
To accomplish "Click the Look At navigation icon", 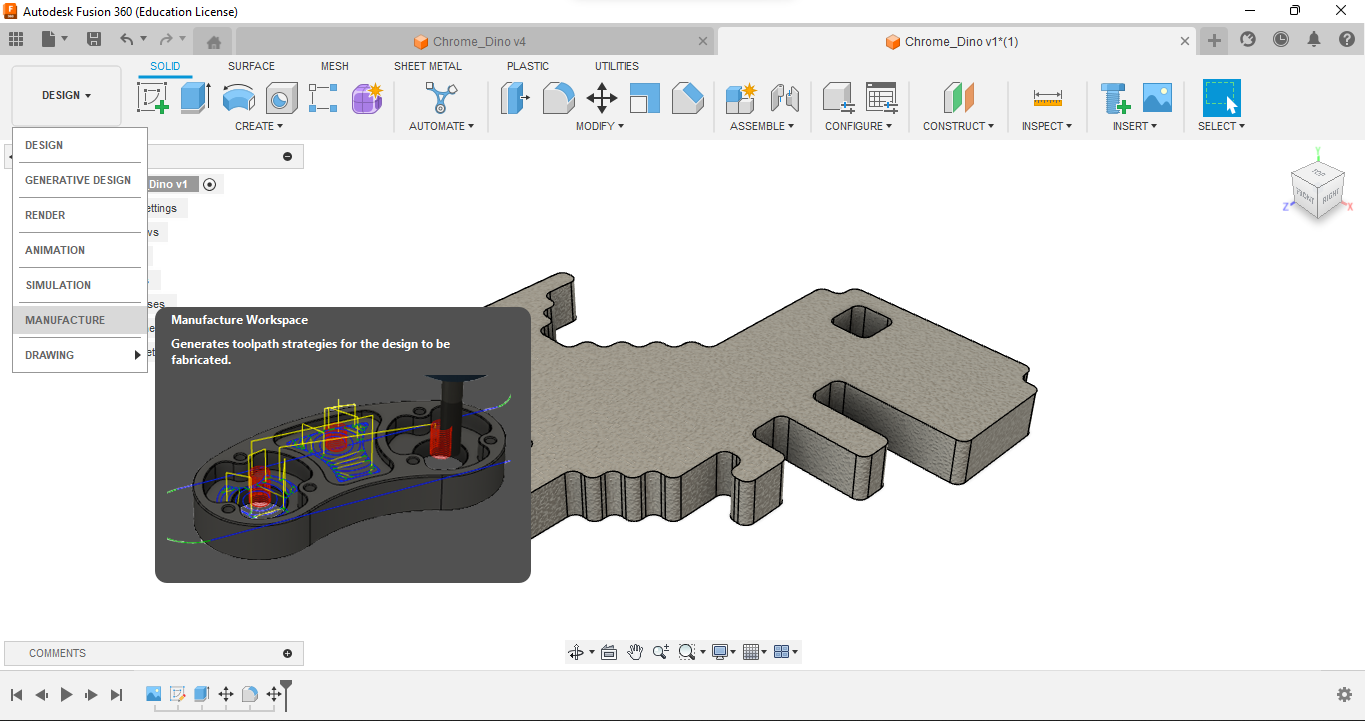I will [609, 652].
